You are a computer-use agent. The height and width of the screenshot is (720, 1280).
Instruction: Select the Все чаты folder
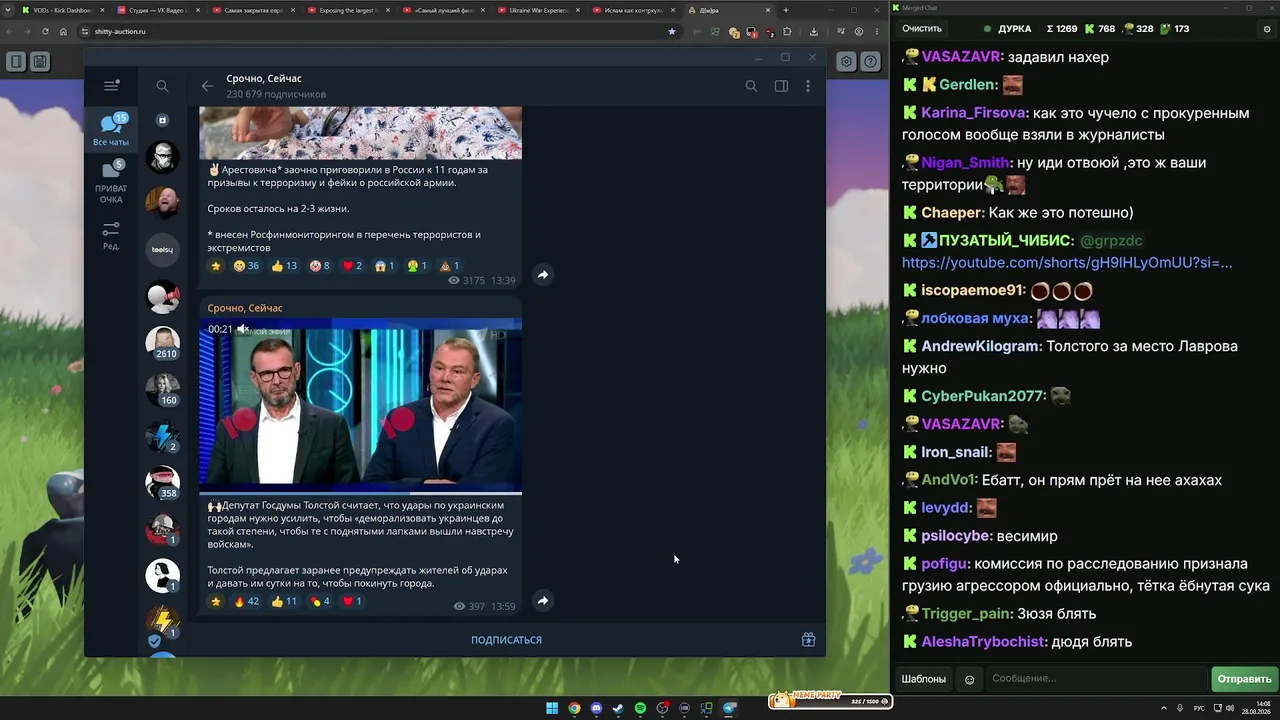click(x=111, y=131)
